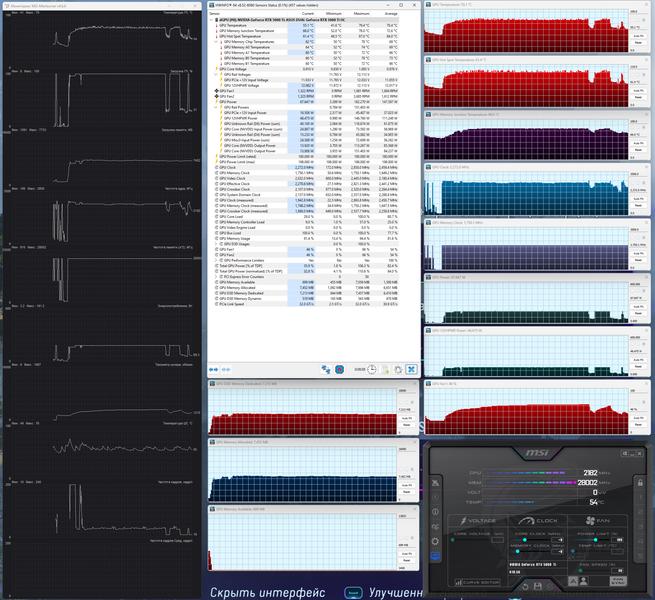
Task: Click the speedometer icon in CLOCK header
Action: coord(526,521)
